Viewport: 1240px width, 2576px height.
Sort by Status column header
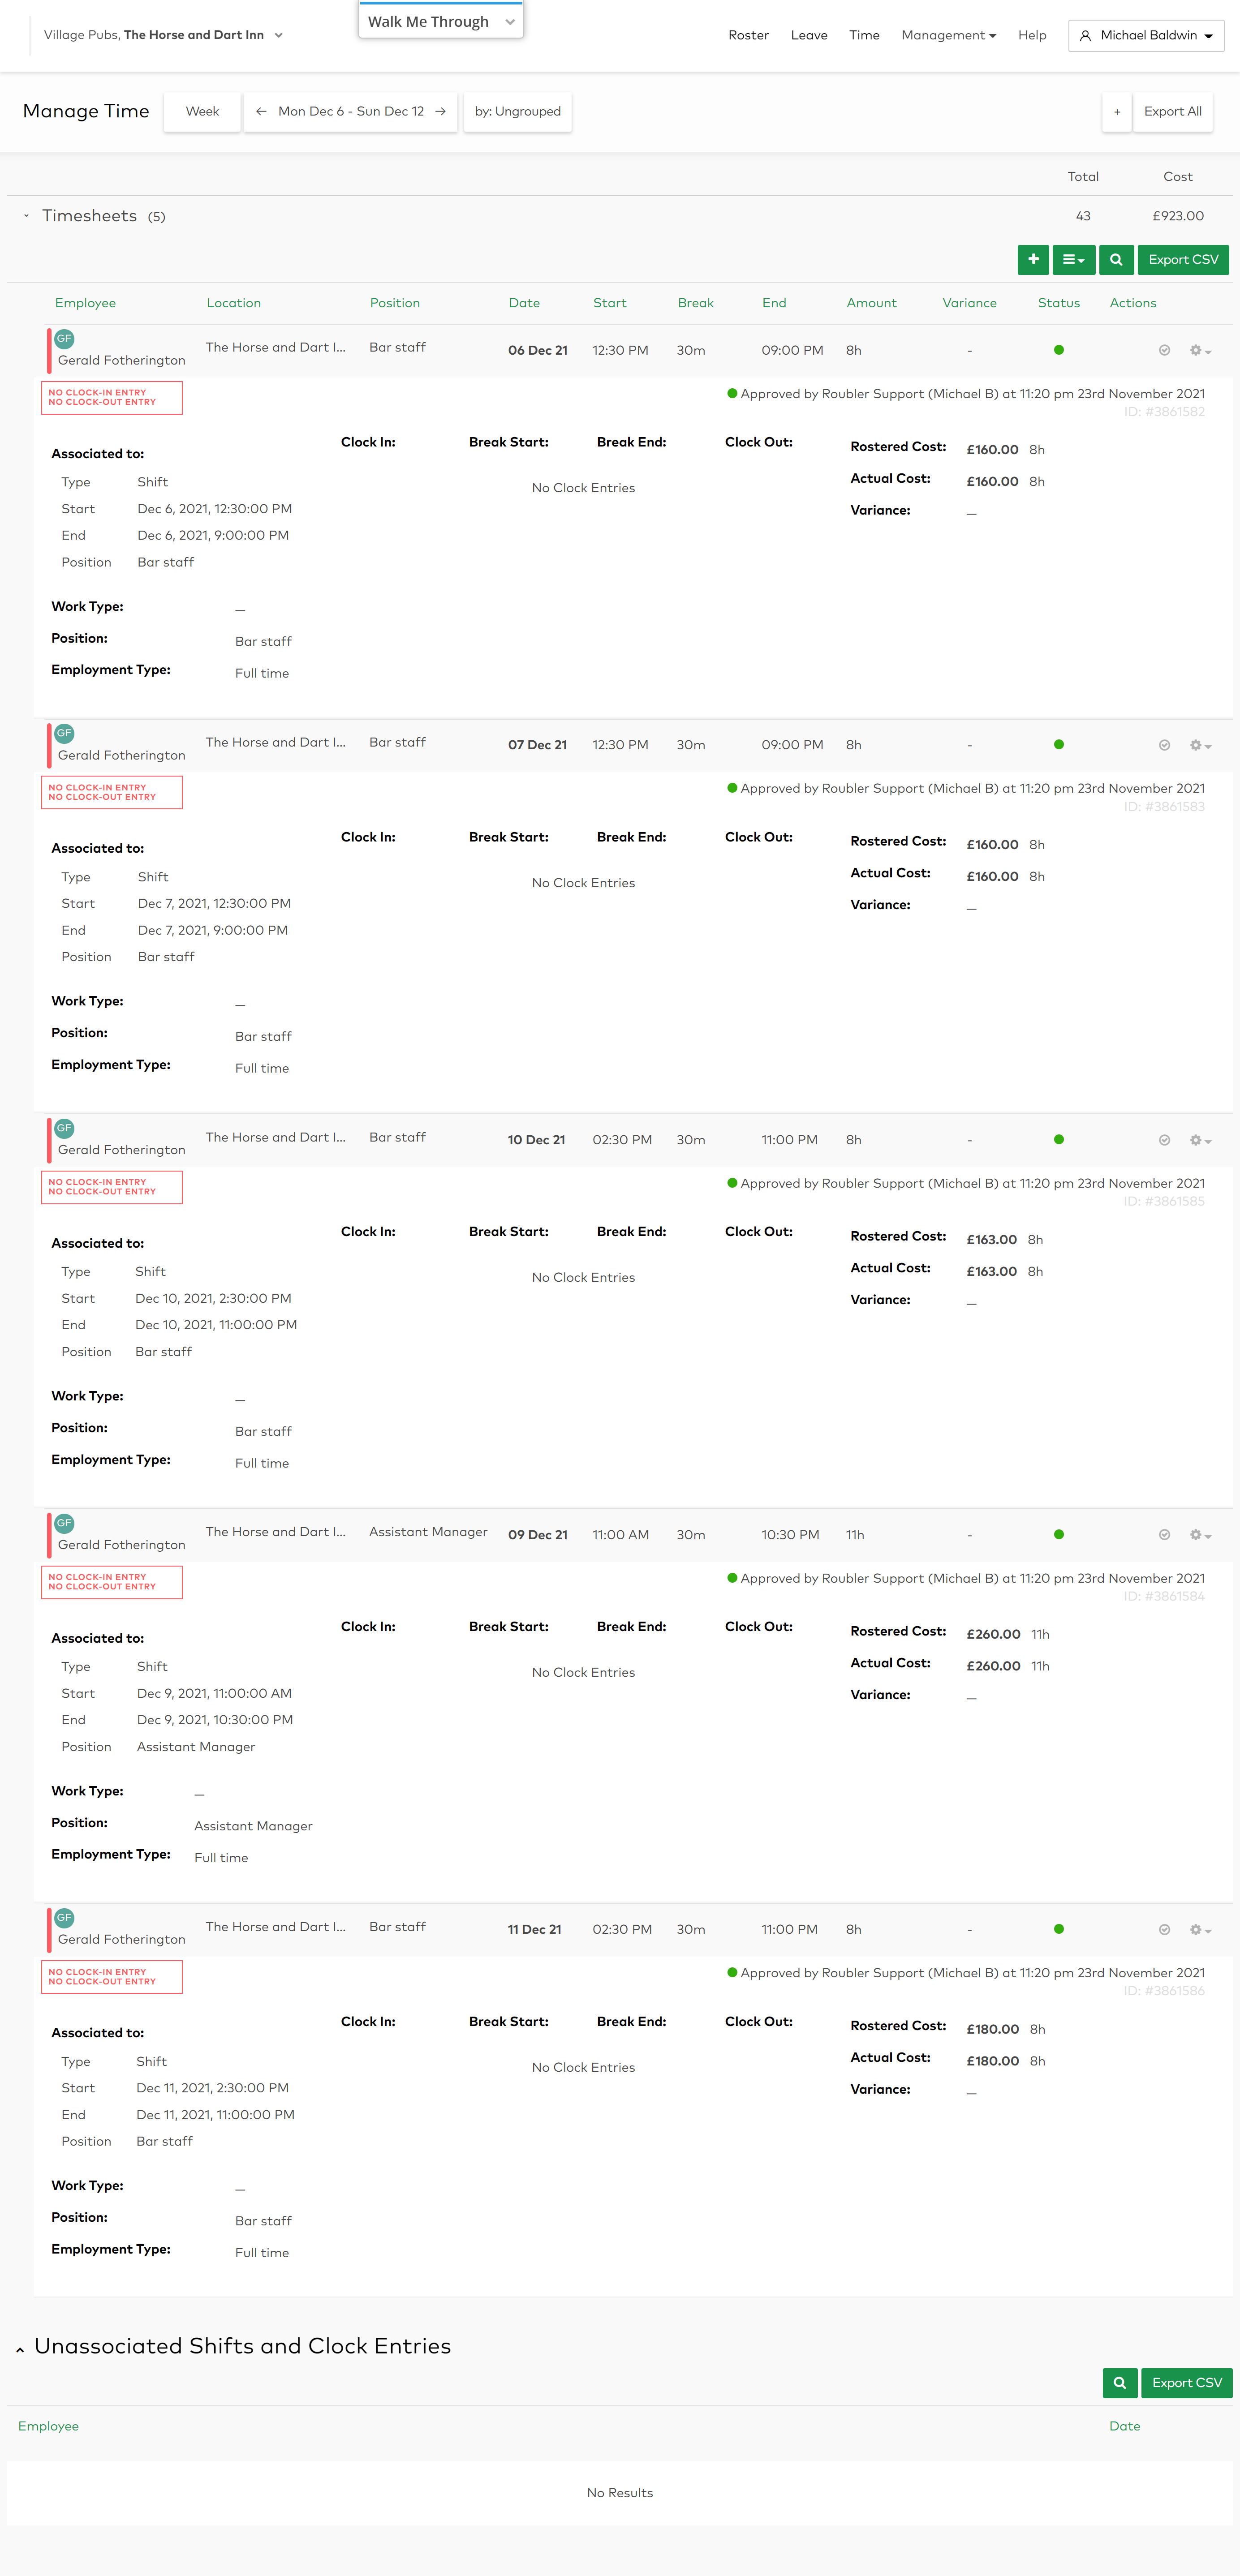tap(1059, 303)
